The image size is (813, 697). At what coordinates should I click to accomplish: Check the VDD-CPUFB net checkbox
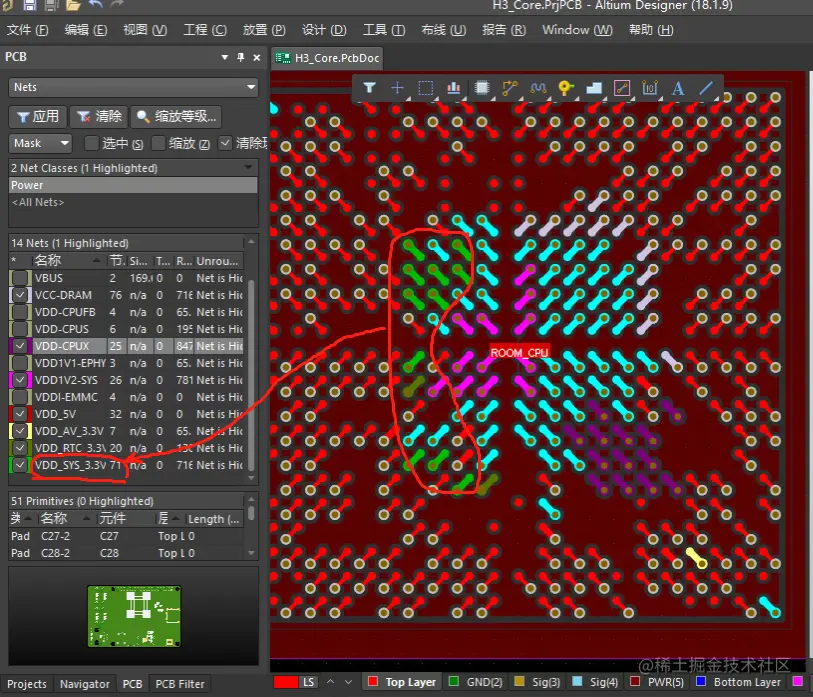[20, 312]
